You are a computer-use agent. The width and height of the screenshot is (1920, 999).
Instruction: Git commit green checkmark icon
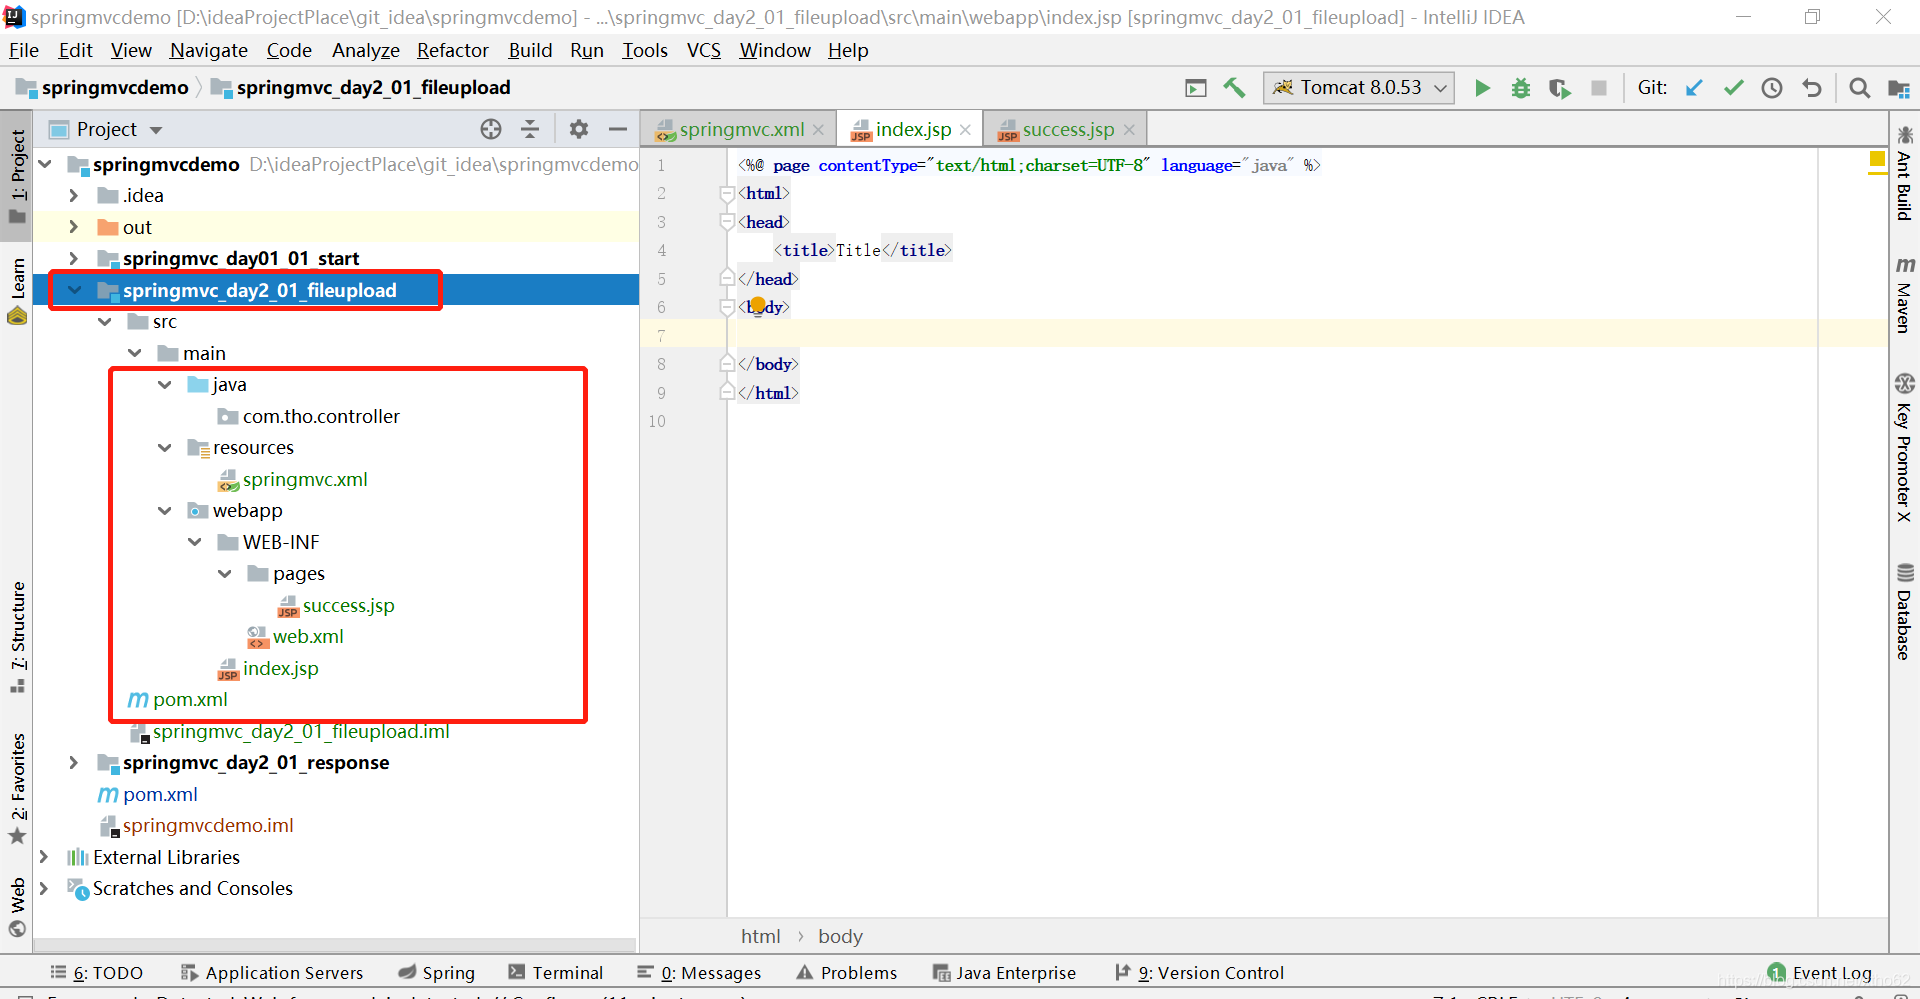[x=1733, y=88]
